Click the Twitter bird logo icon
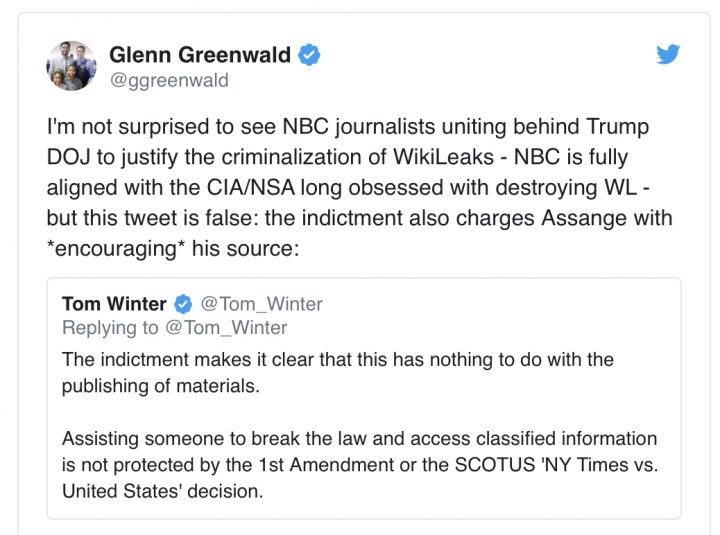 (668, 55)
